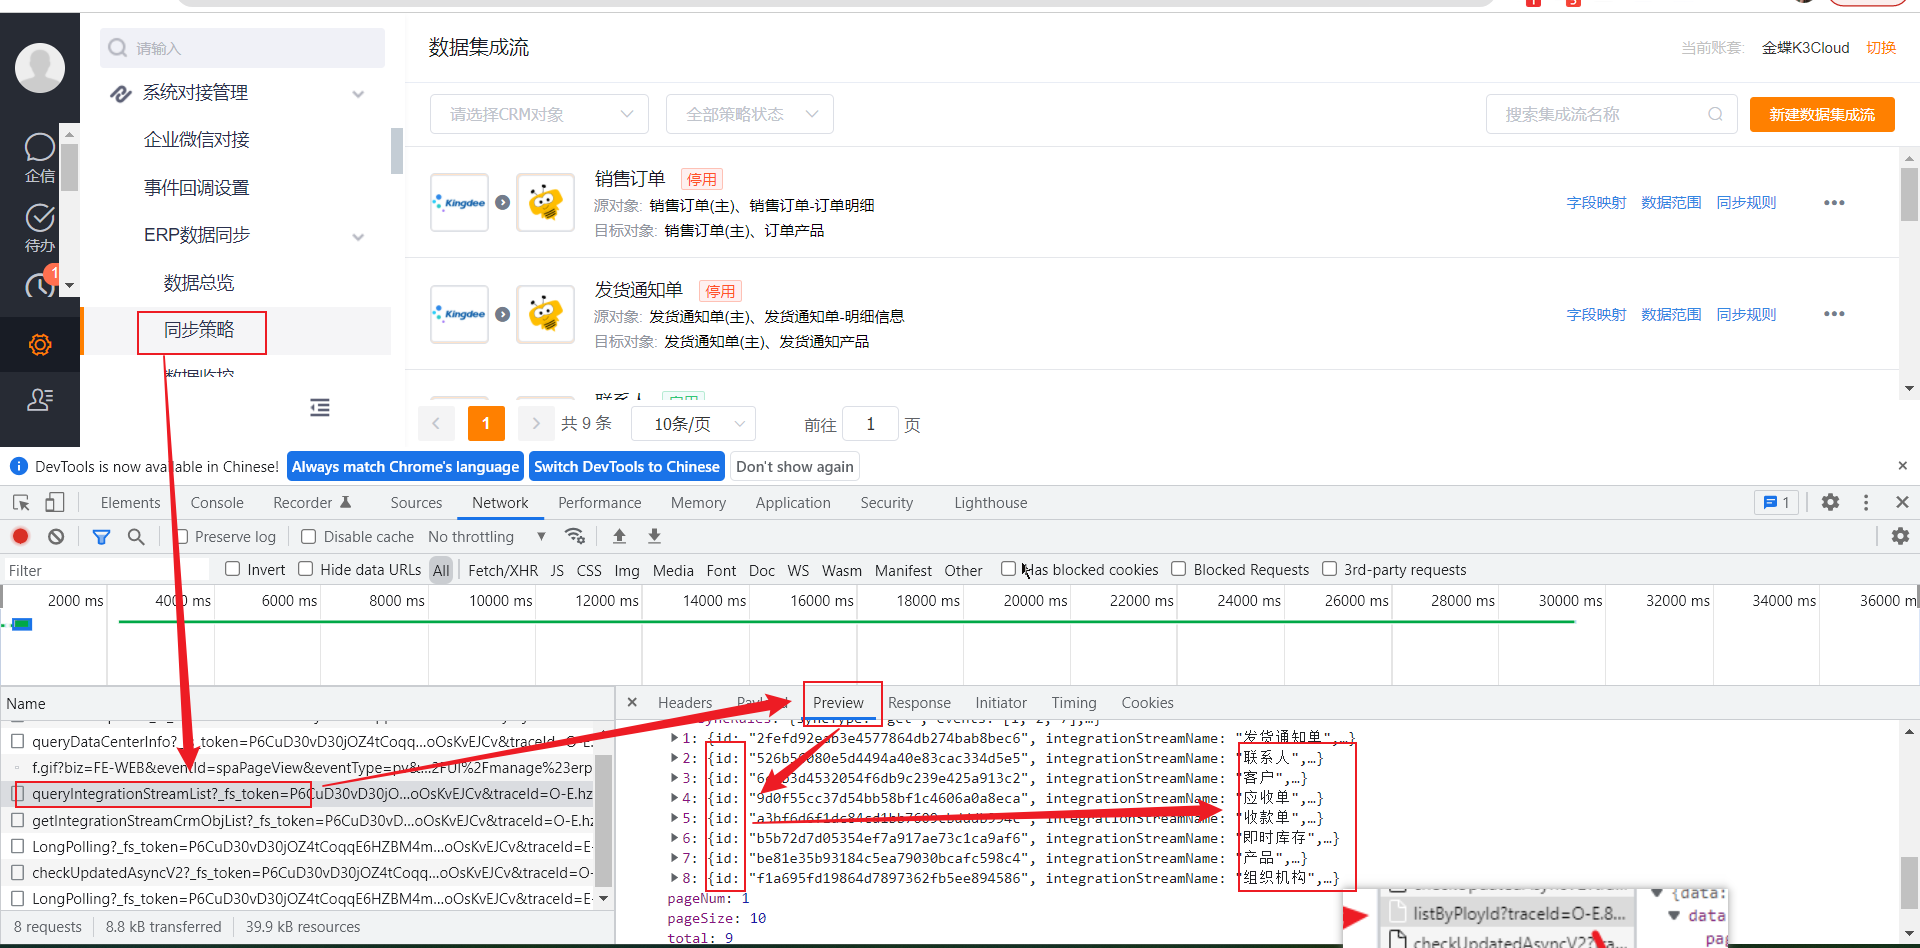Switch to the Console tab

pos(217,503)
